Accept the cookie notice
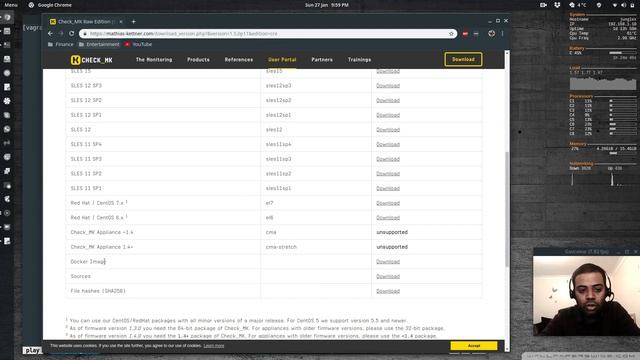Image resolution: width=640 pixels, height=360 pixels. pos(474,346)
